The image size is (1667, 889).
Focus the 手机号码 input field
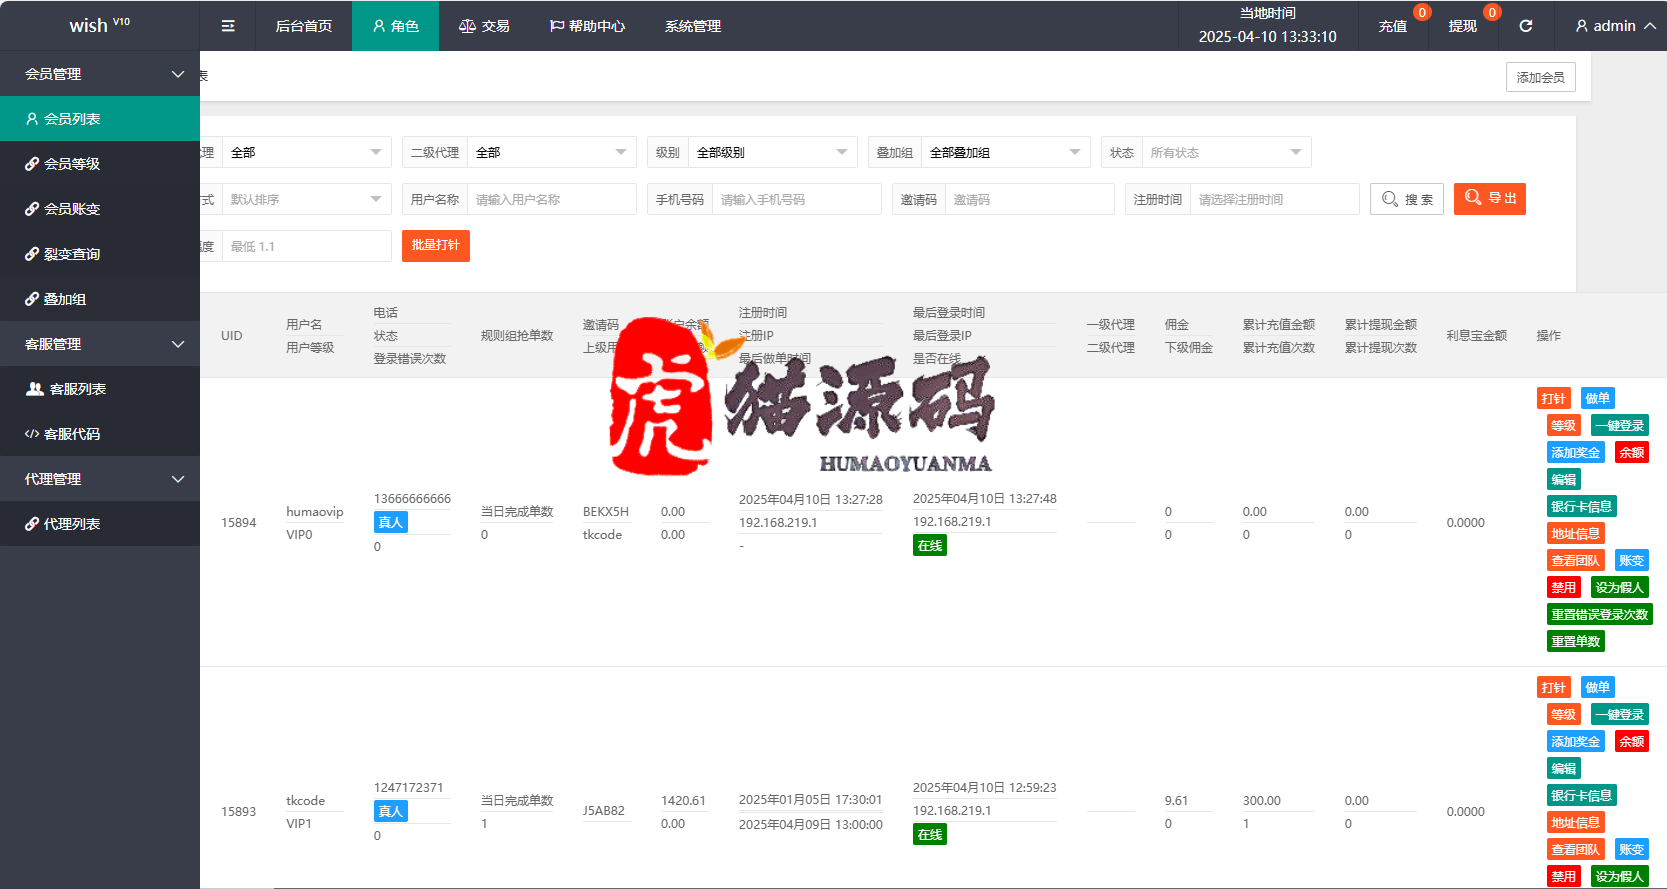(x=797, y=199)
